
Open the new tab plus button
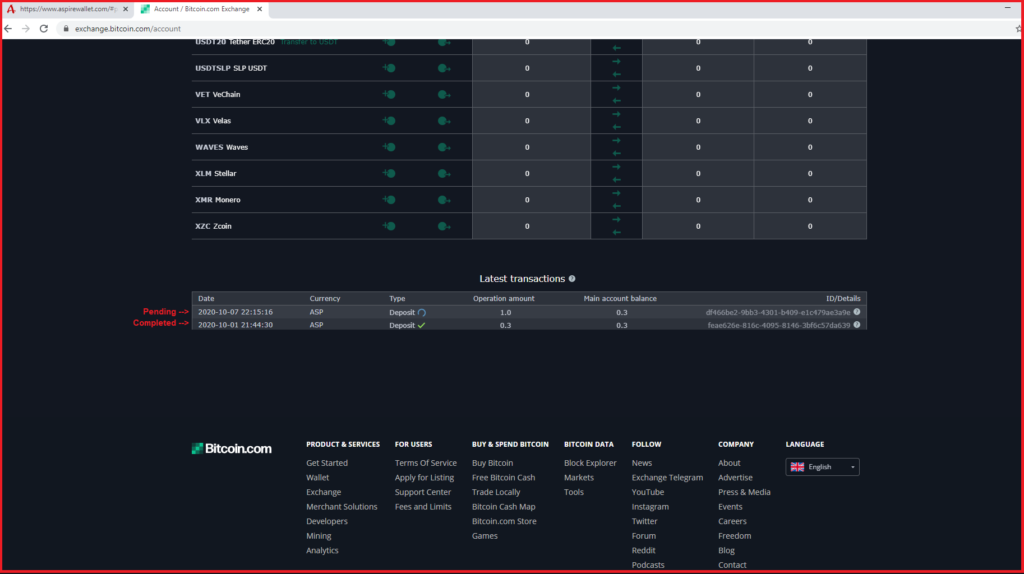point(282,9)
